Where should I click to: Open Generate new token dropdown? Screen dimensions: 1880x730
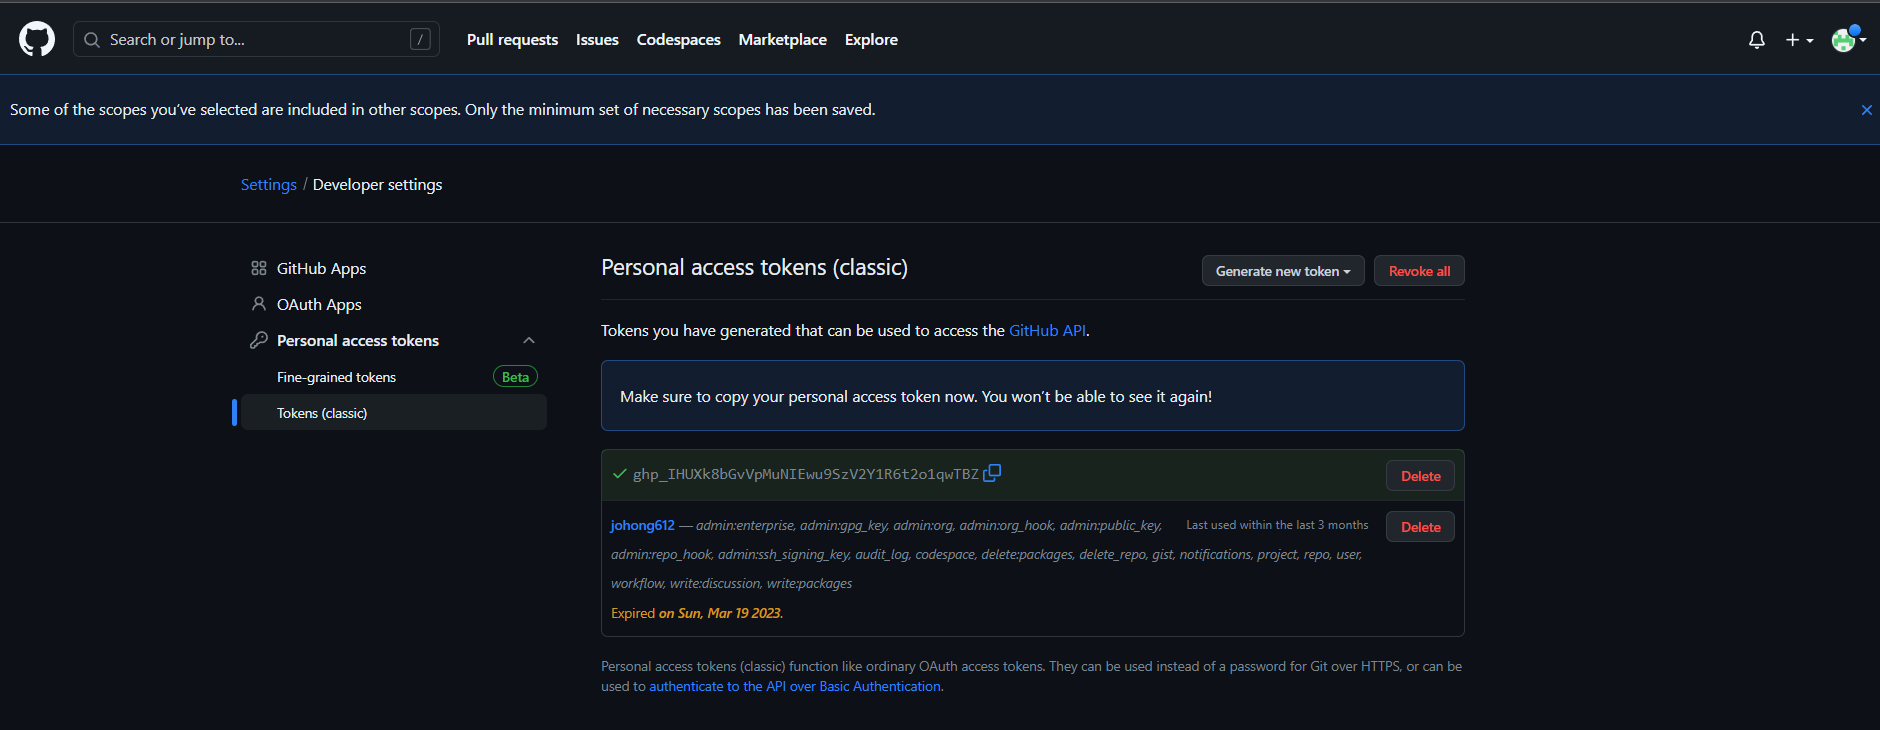[1283, 271]
